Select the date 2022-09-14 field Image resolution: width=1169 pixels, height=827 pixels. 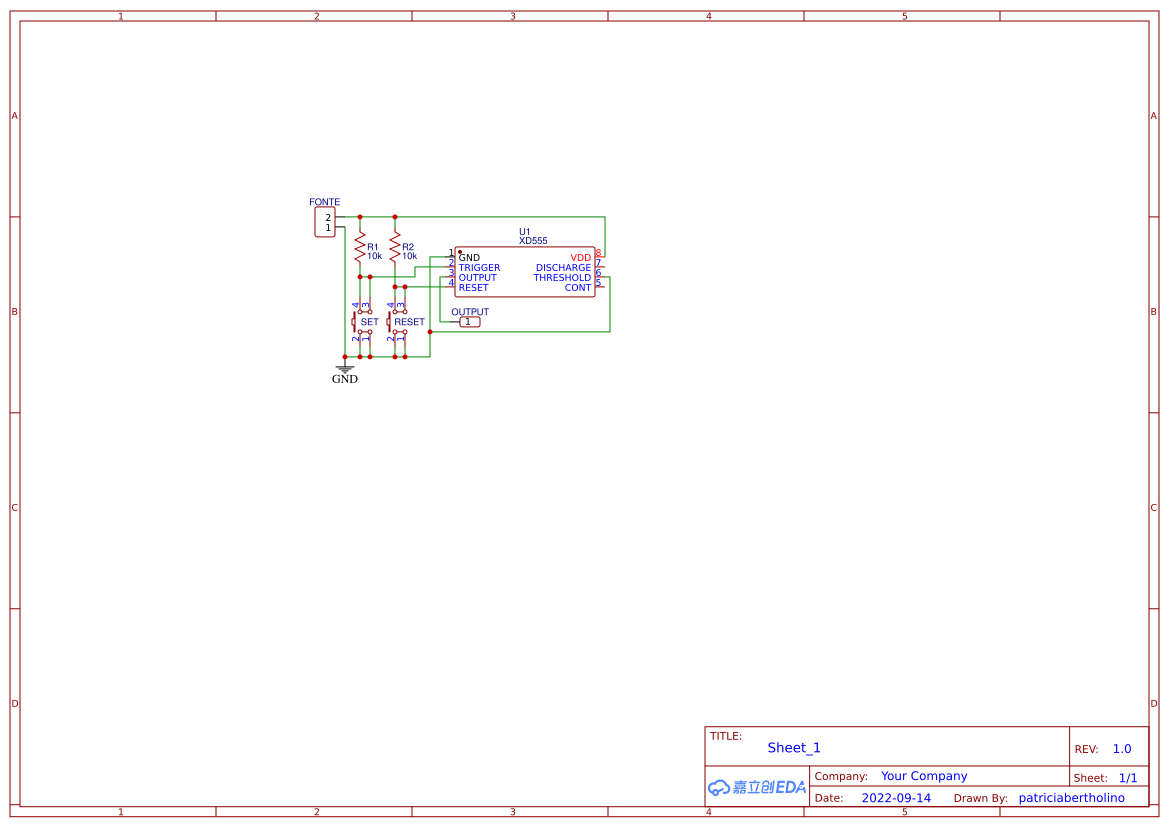[x=896, y=798]
